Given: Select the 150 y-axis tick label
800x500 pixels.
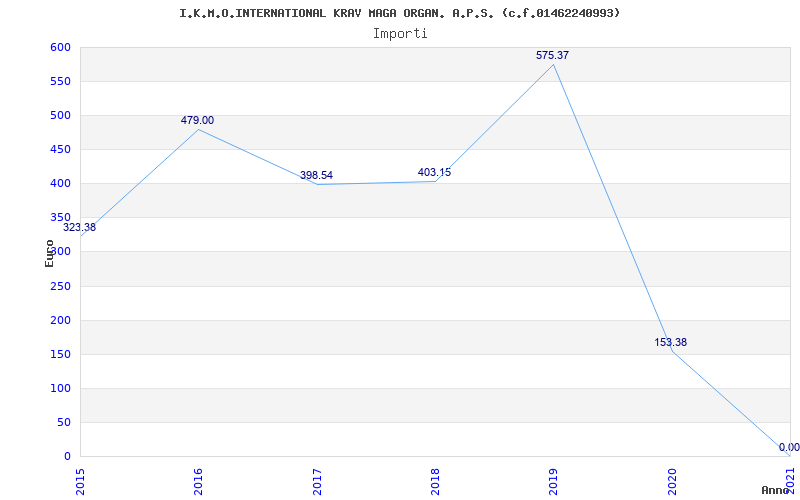Looking at the screenshot, I should pos(60,355).
